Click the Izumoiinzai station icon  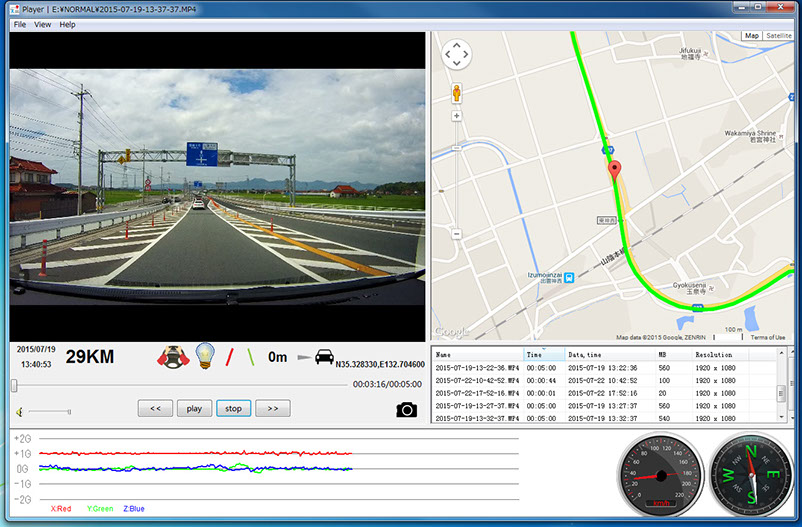pyautogui.click(x=569, y=277)
